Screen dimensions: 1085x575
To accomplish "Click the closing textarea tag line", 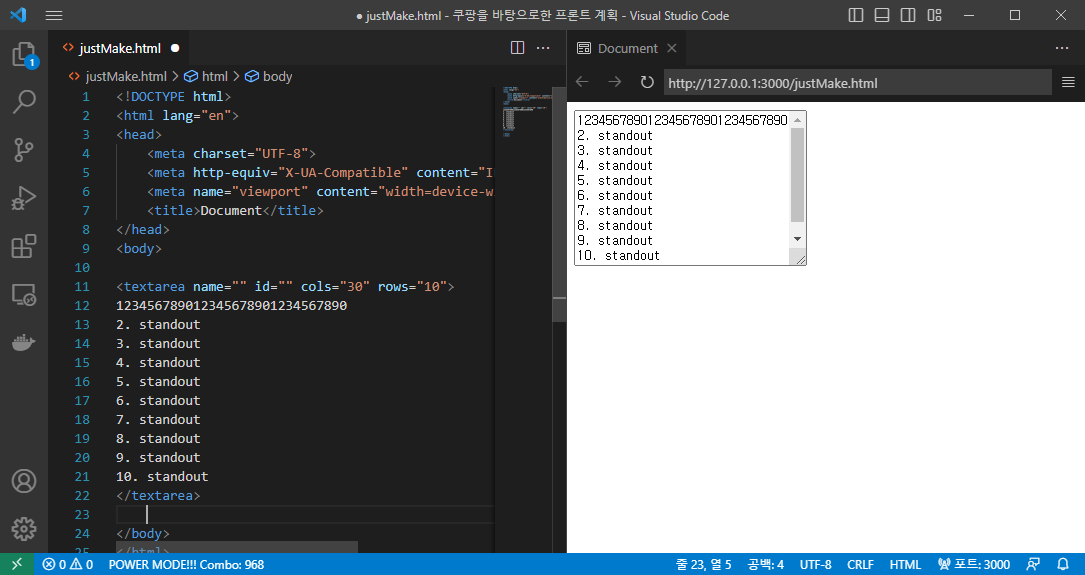I will point(158,495).
